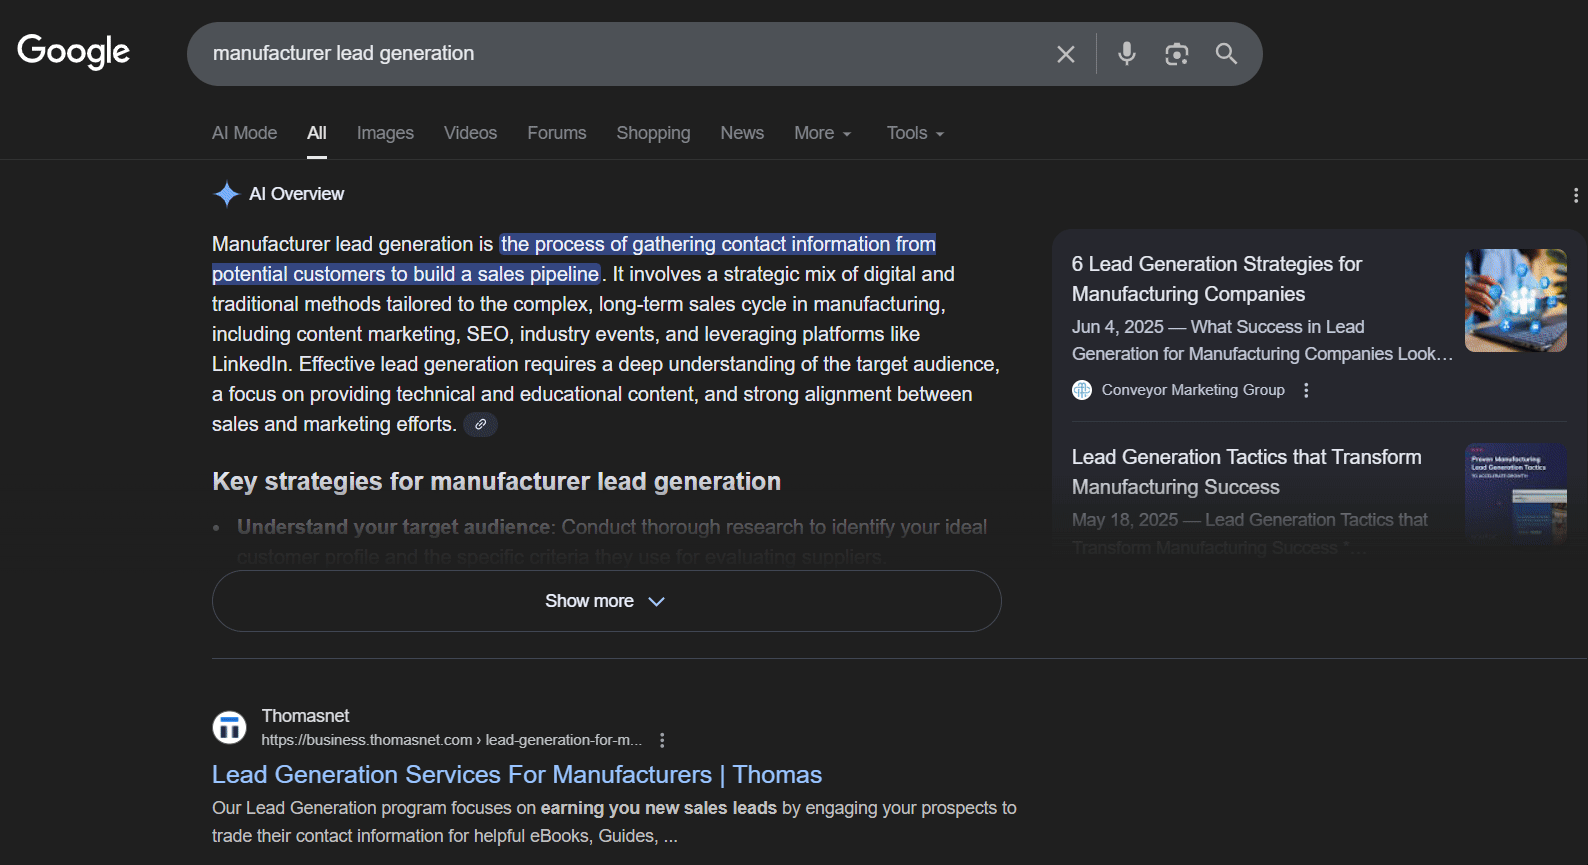Select the All results tab

317,133
